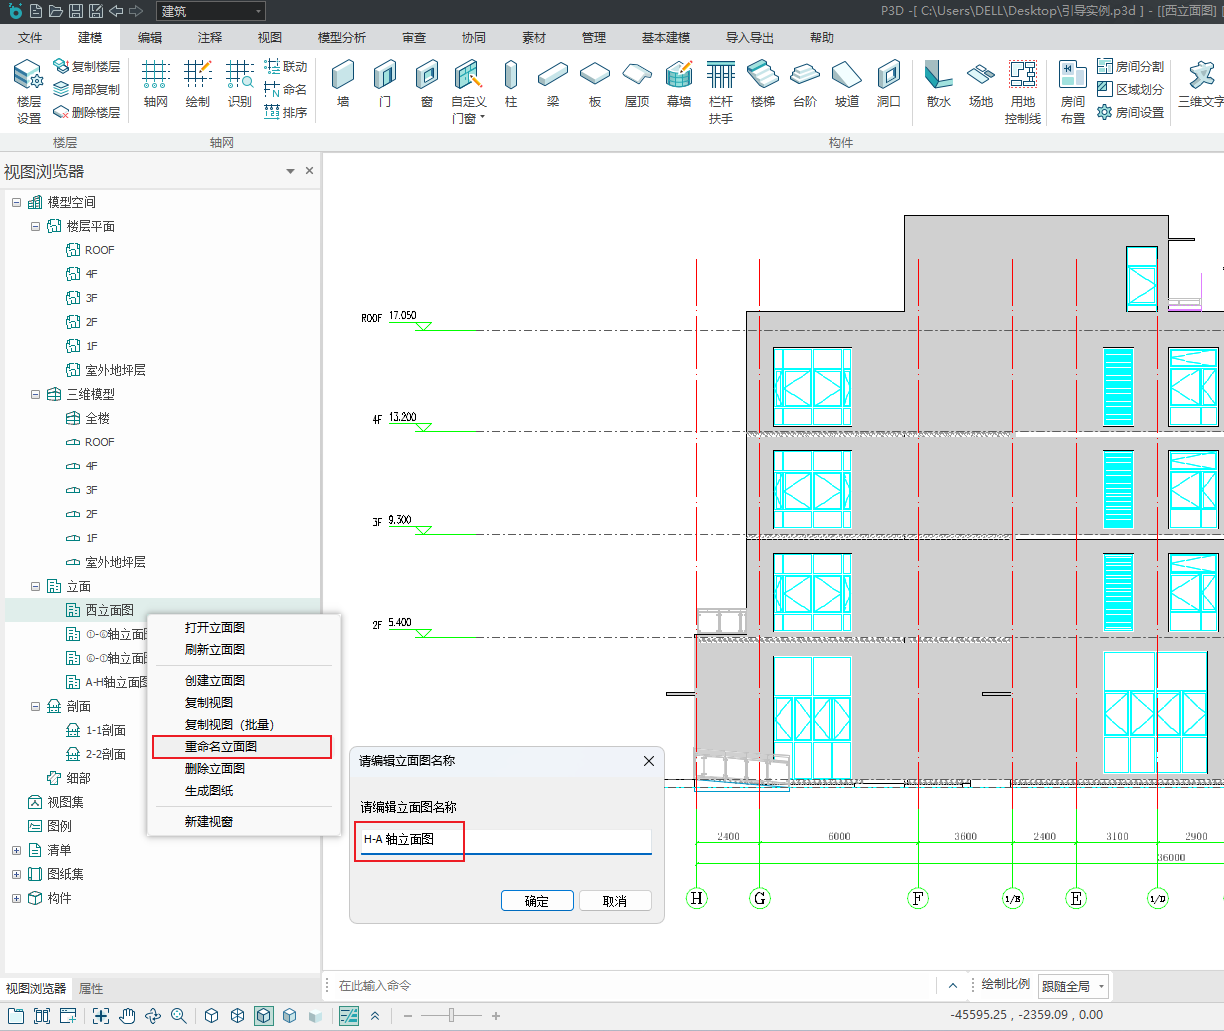Toggle the line-weight display button in status bar

coord(349,1016)
